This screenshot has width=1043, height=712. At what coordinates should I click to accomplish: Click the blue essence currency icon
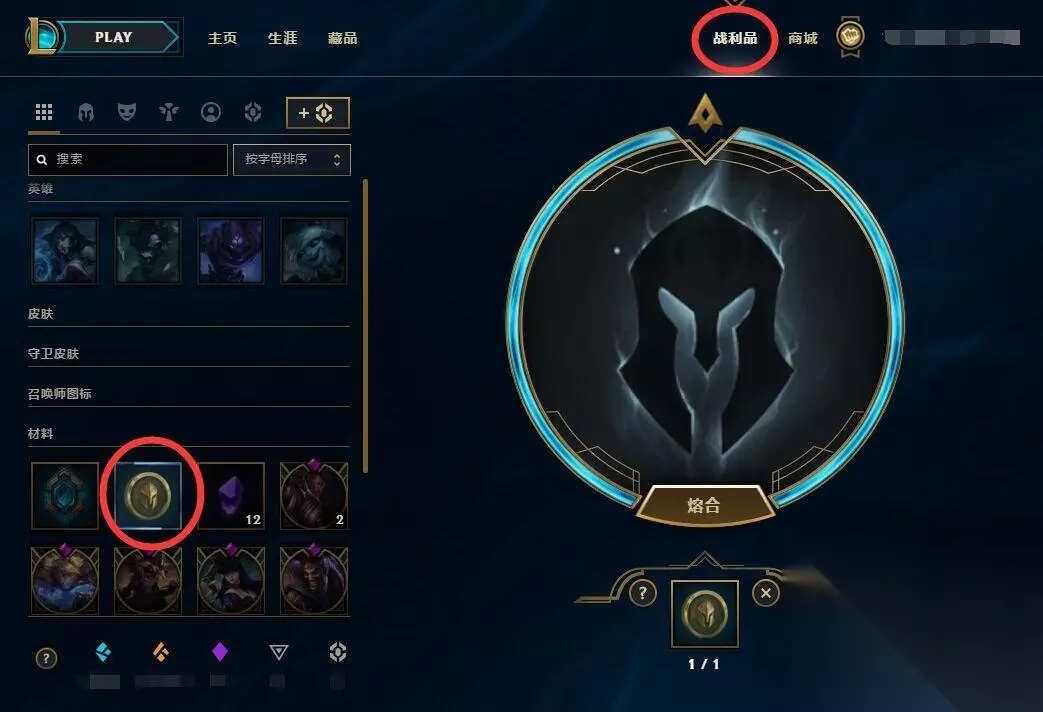(x=103, y=652)
